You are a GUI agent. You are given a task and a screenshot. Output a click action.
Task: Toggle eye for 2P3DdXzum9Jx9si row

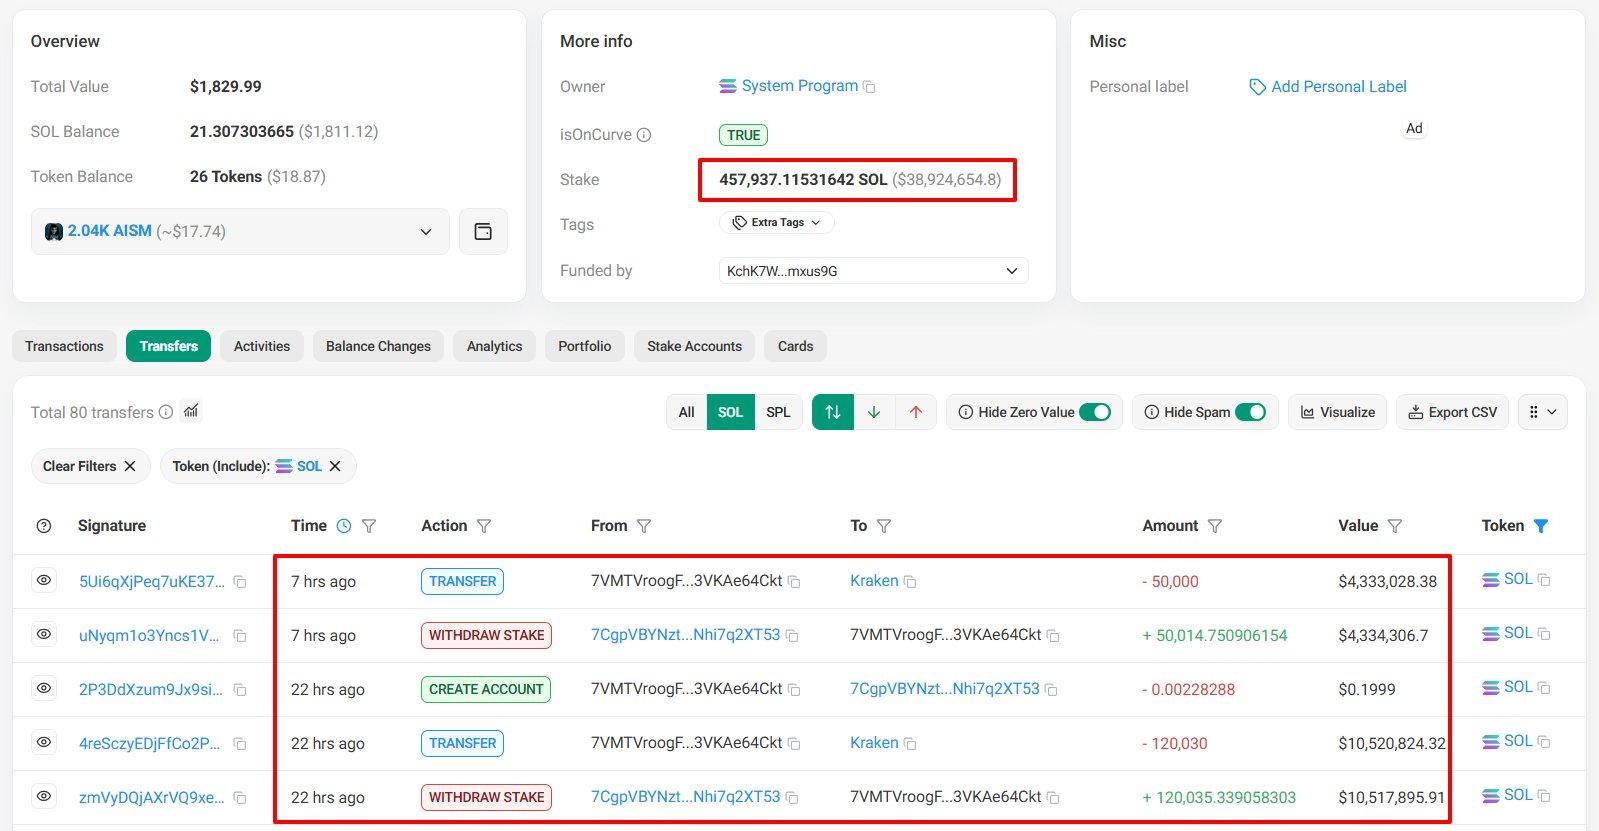point(44,688)
